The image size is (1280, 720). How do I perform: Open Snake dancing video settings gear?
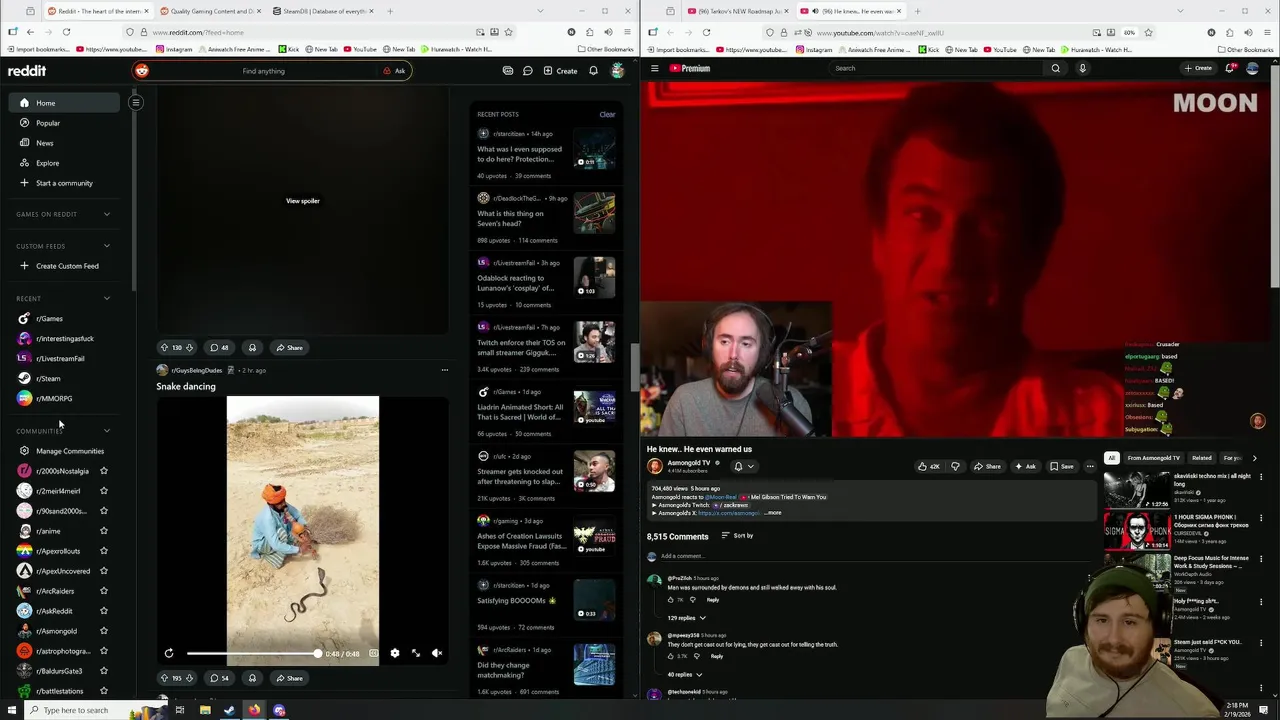(x=395, y=653)
